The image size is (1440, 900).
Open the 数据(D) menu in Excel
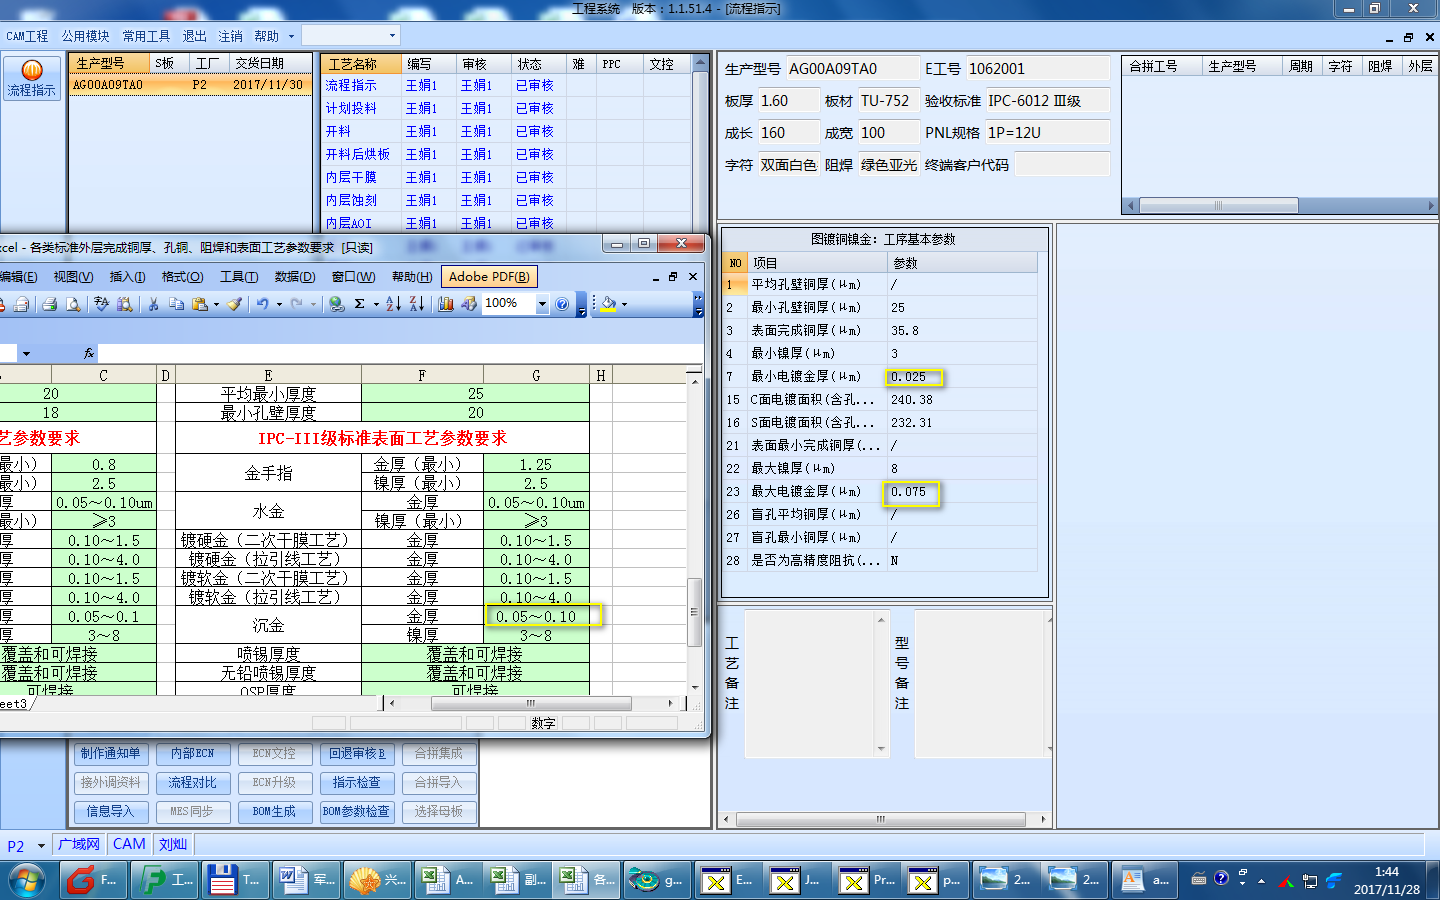[x=294, y=277]
